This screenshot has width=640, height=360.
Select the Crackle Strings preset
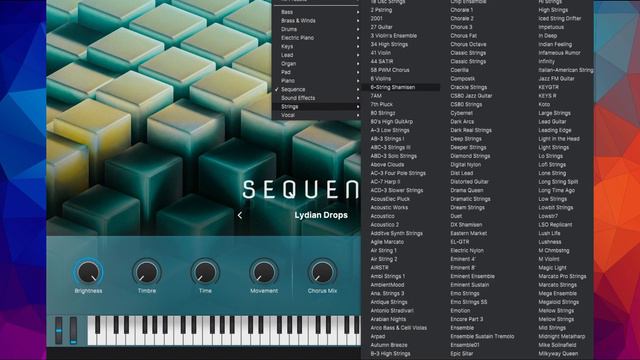click(x=469, y=87)
